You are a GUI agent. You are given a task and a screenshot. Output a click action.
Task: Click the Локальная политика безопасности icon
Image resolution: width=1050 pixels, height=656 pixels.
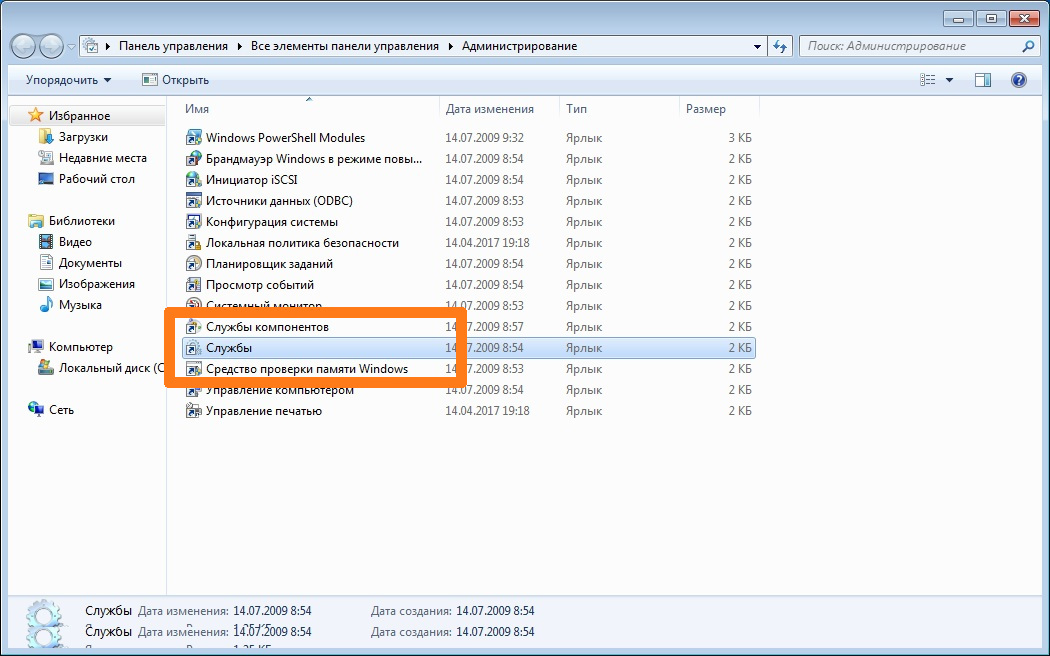pos(194,243)
